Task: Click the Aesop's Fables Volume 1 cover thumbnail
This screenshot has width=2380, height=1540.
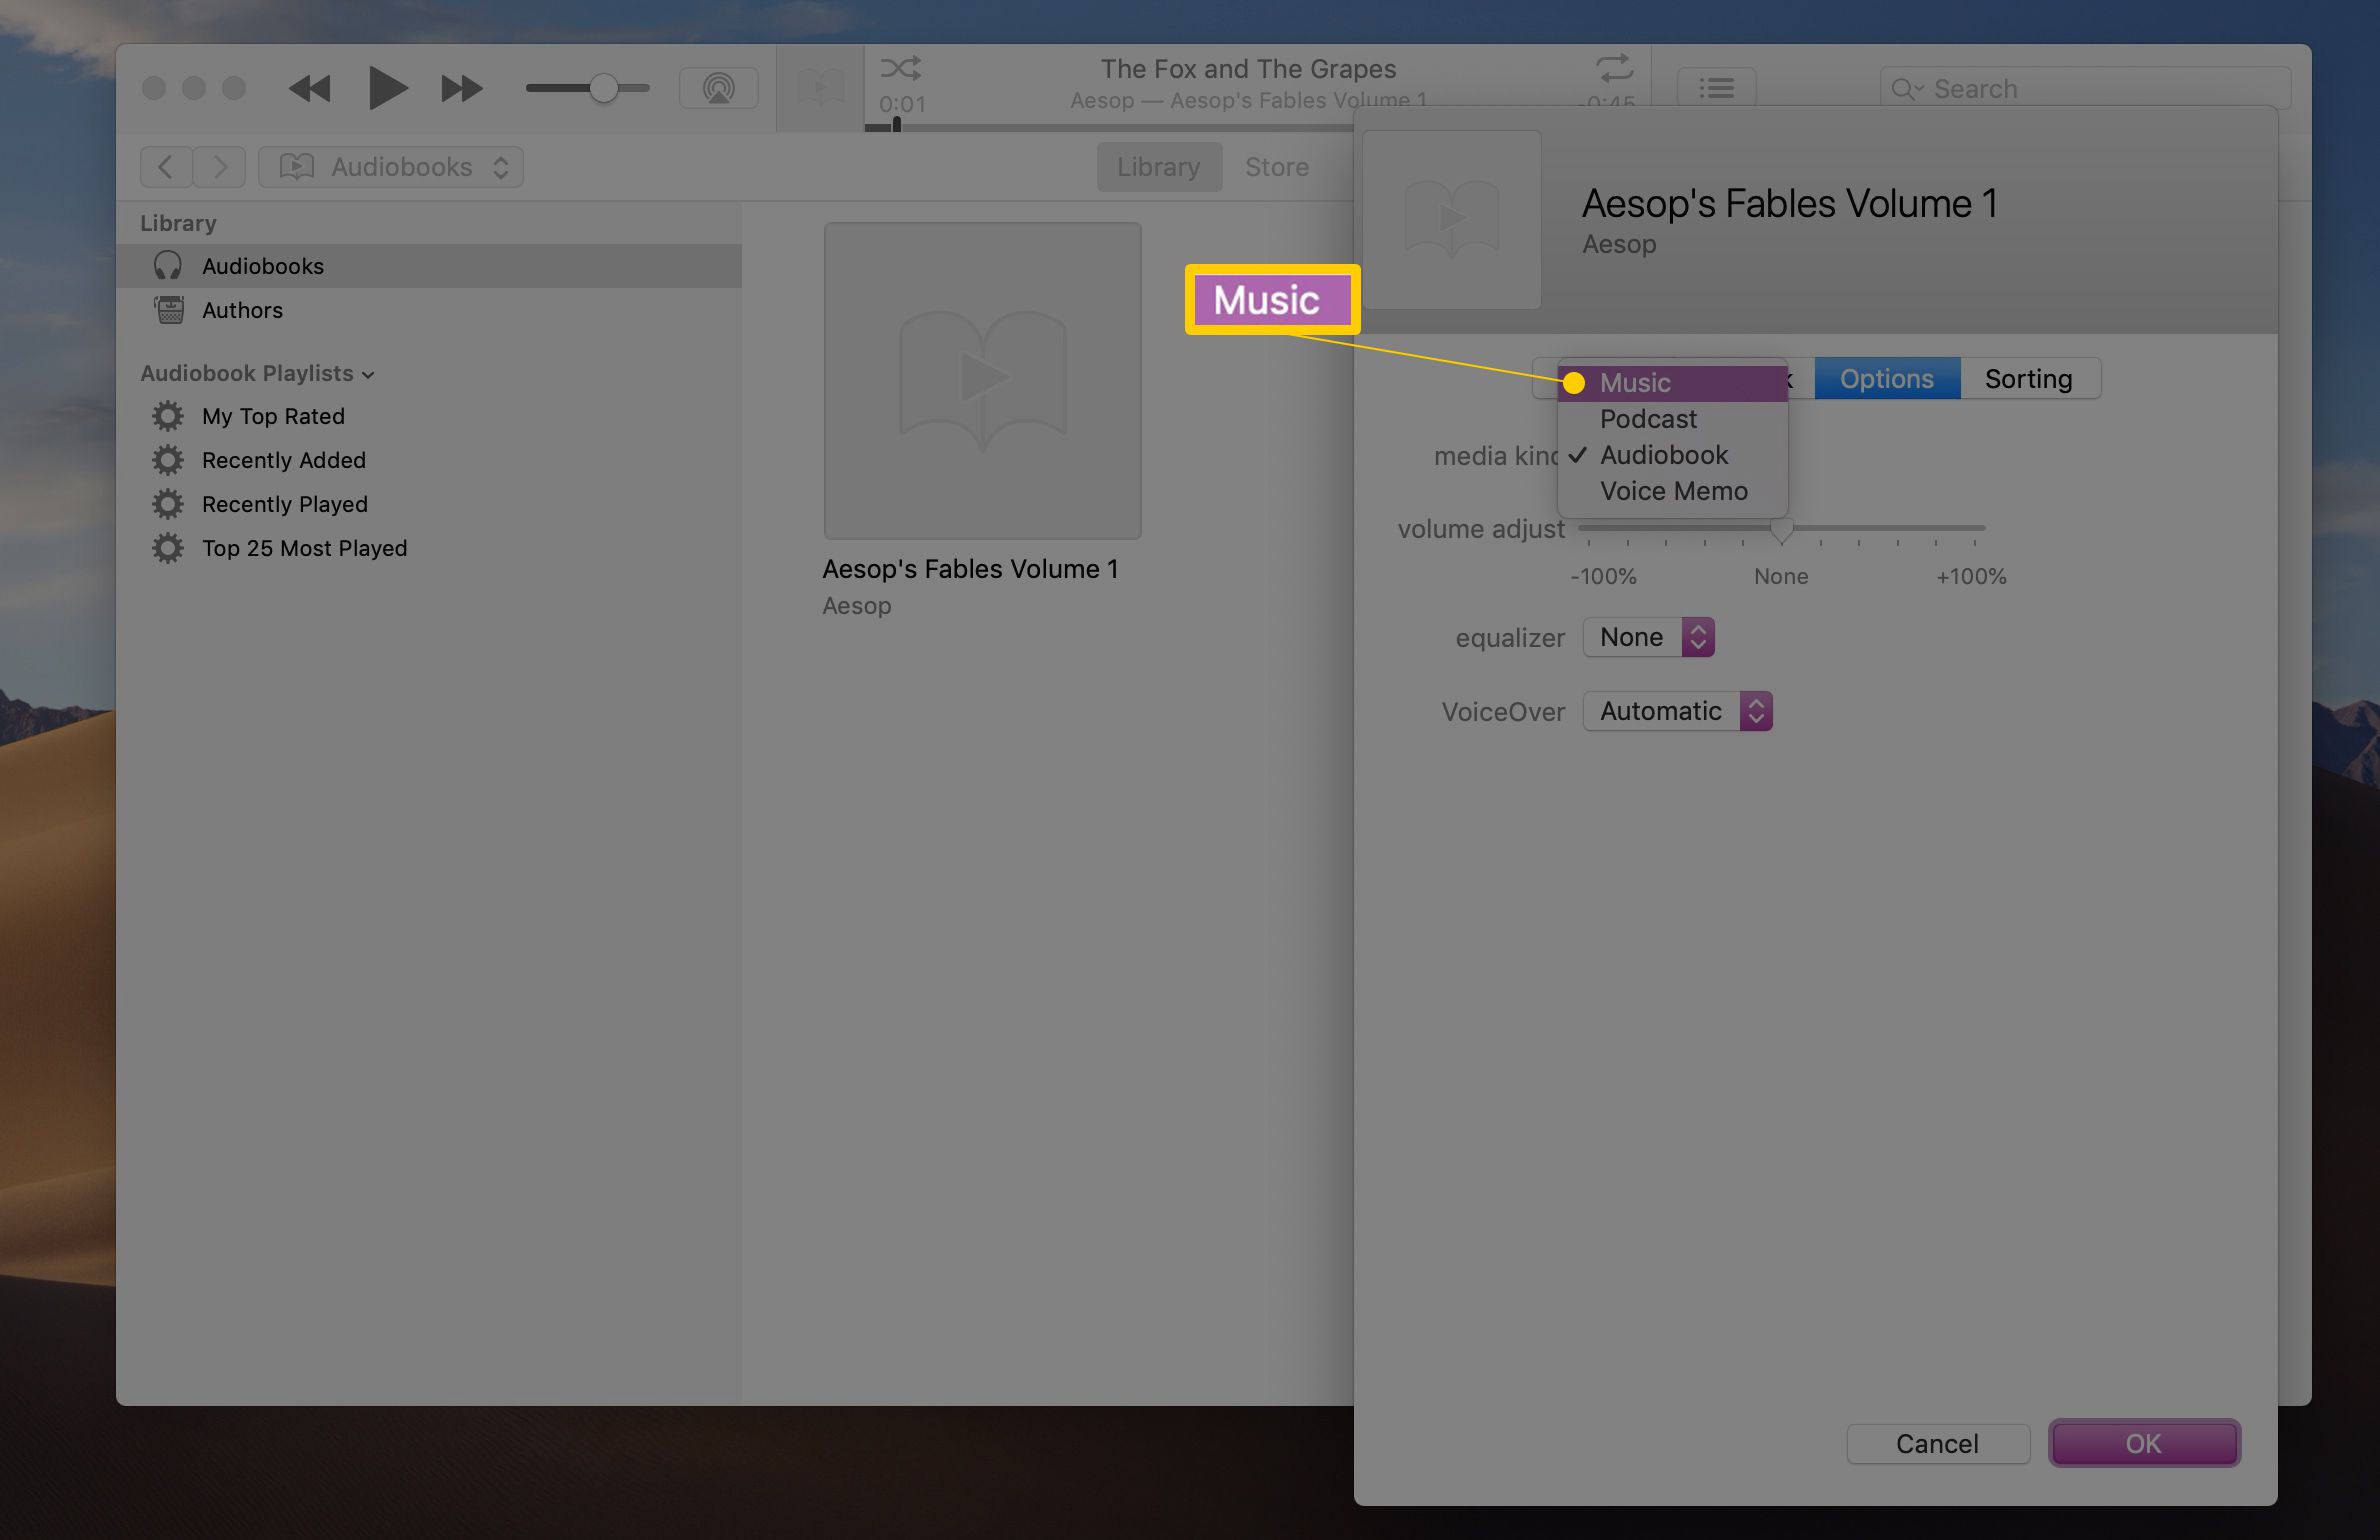Action: [982, 381]
